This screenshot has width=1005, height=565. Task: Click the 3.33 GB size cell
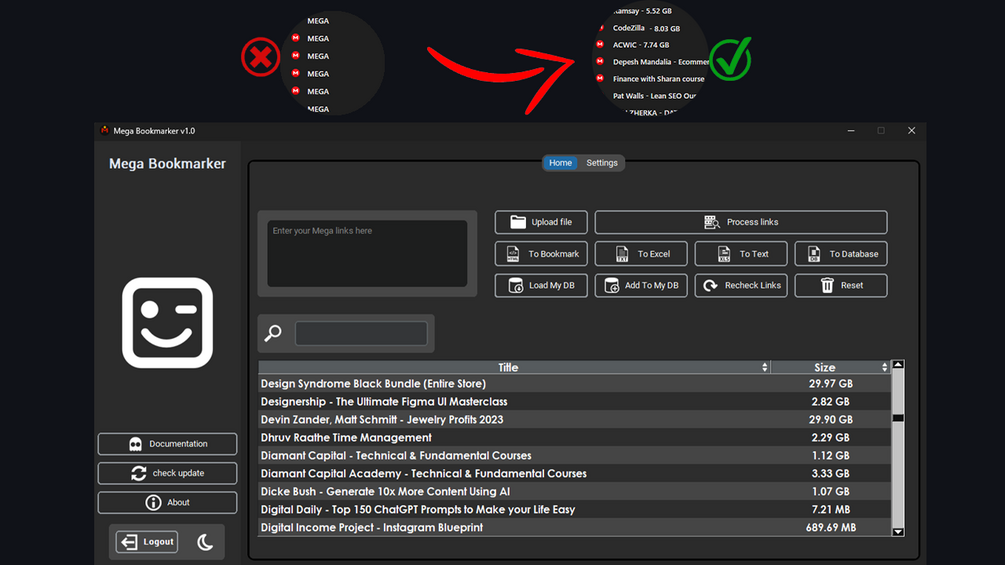tap(831, 473)
